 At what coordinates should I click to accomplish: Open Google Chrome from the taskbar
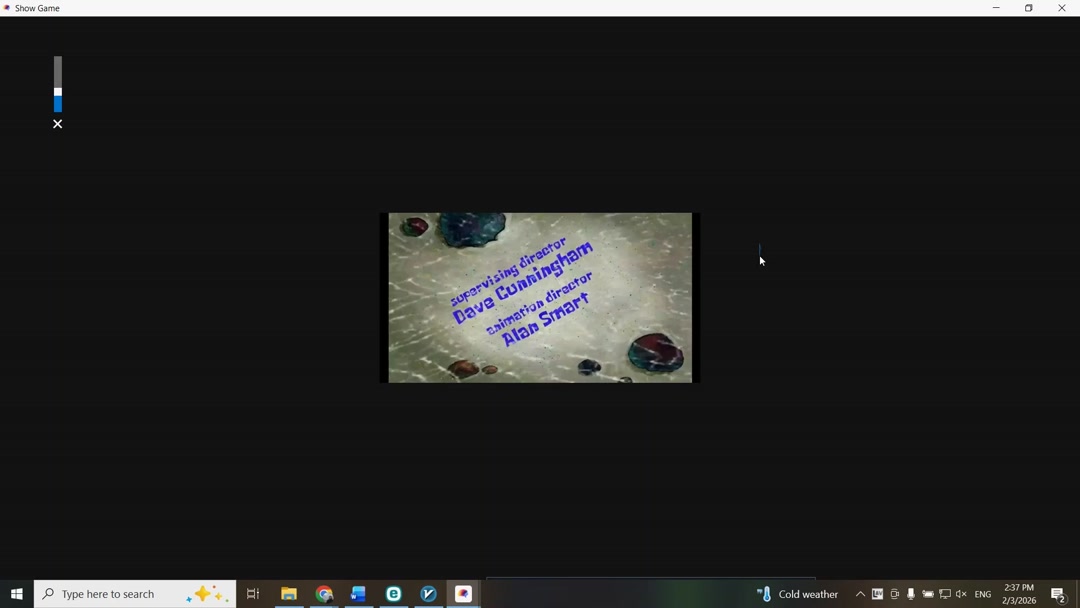(x=324, y=594)
